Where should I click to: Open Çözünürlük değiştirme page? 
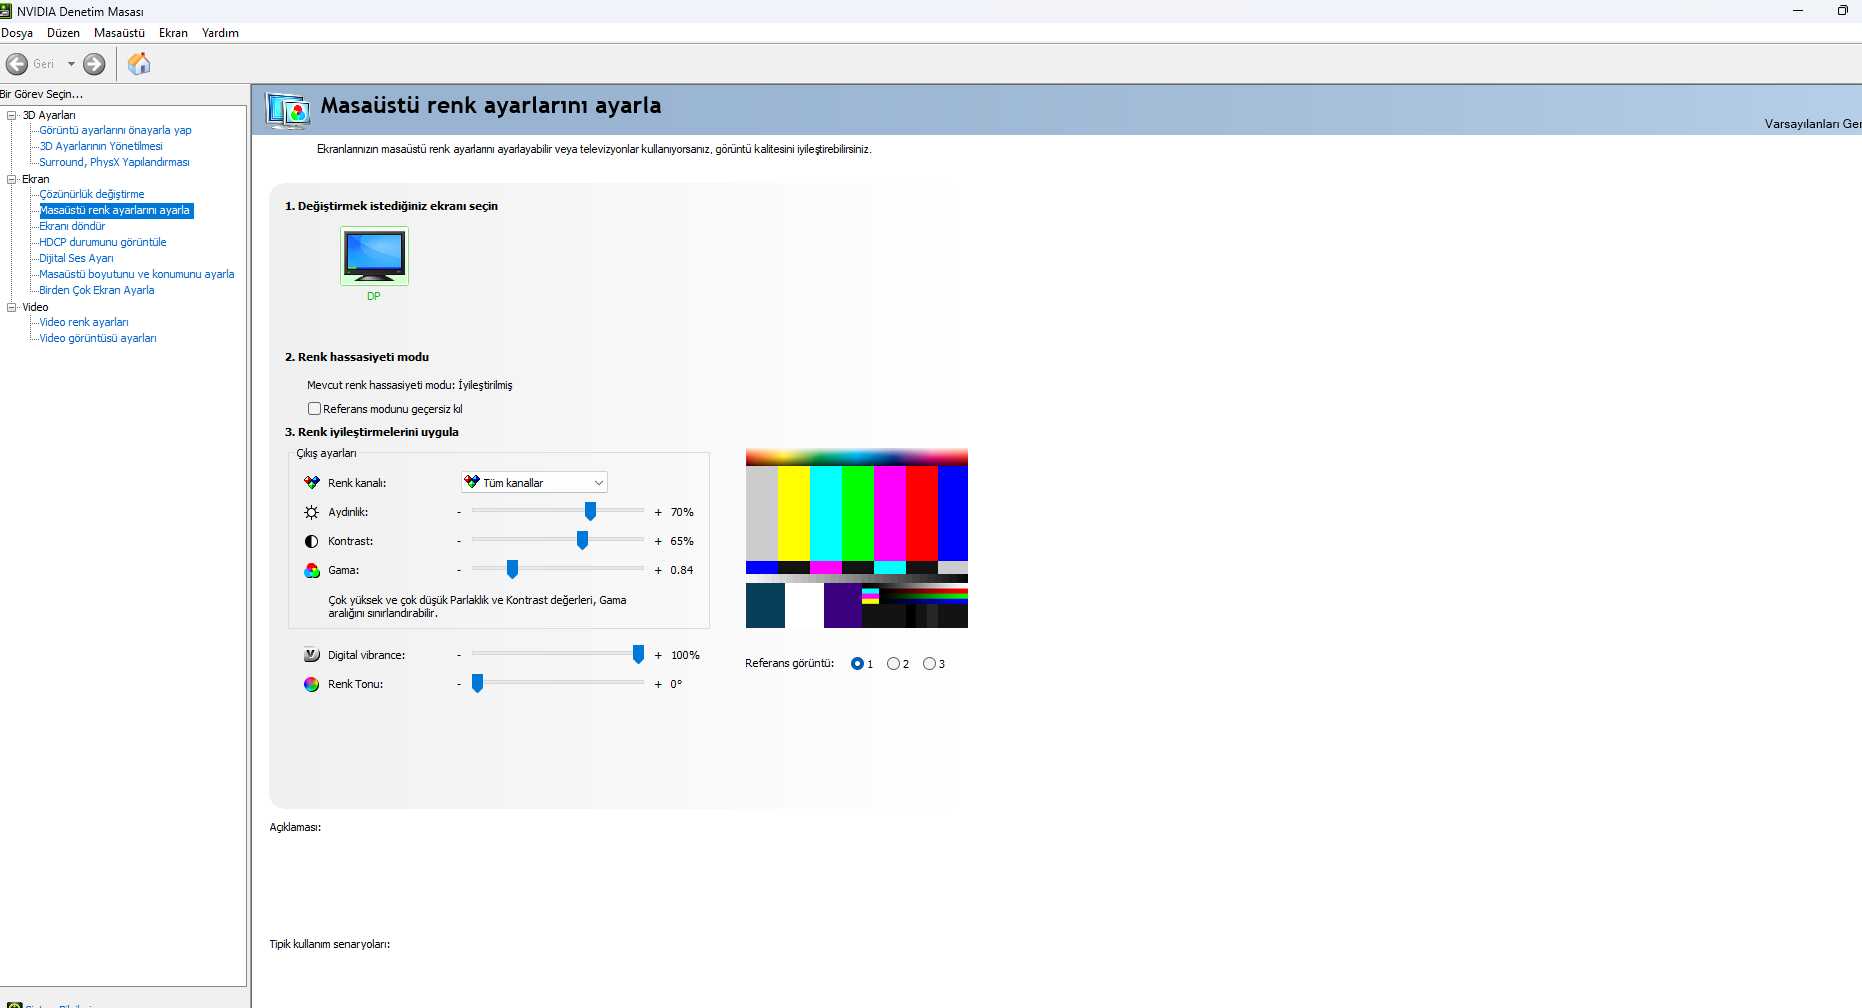coord(92,194)
